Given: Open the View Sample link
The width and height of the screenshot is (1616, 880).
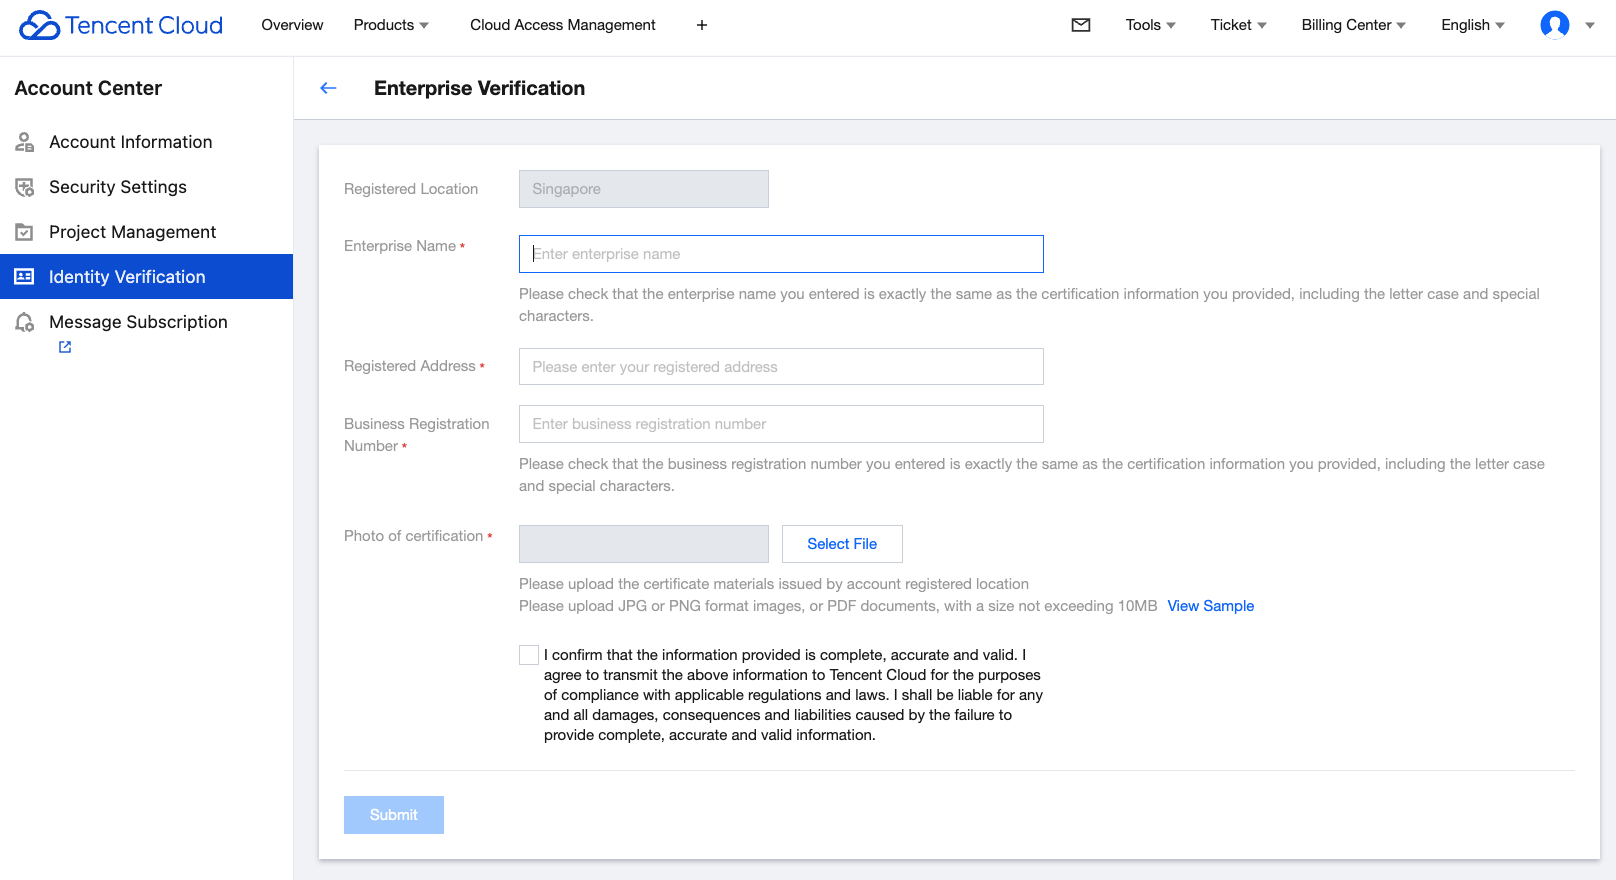Looking at the screenshot, I should point(1210,606).
